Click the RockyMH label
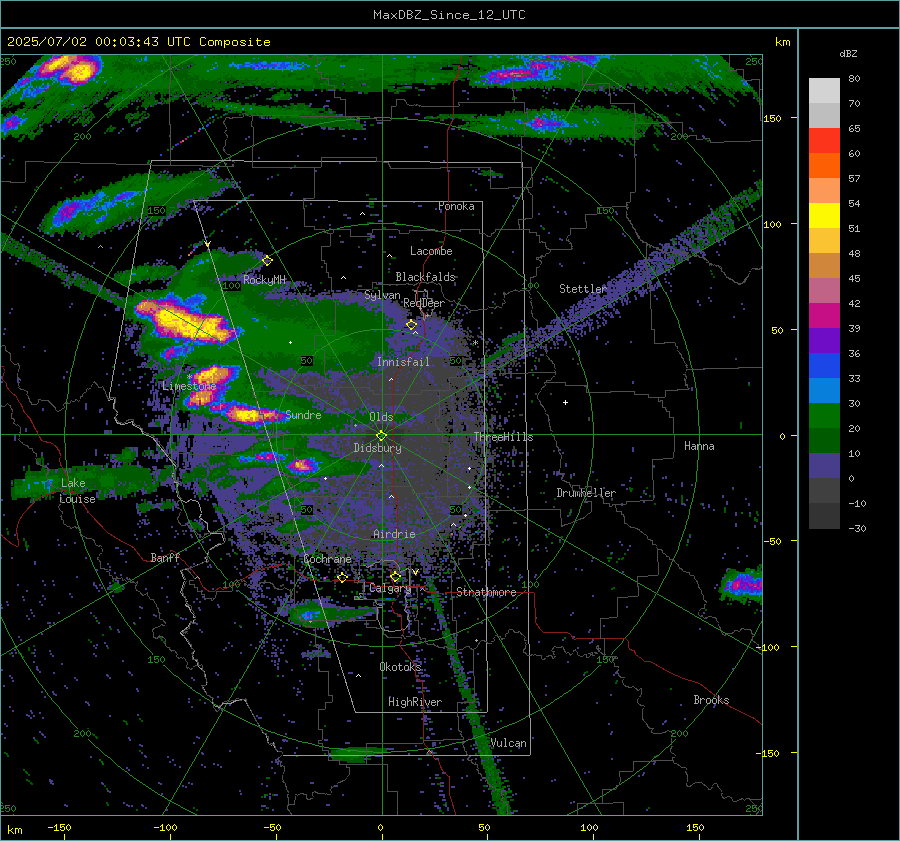Image resolution: width=900 pixels, height=841 pixels. (x=265, y=280)
